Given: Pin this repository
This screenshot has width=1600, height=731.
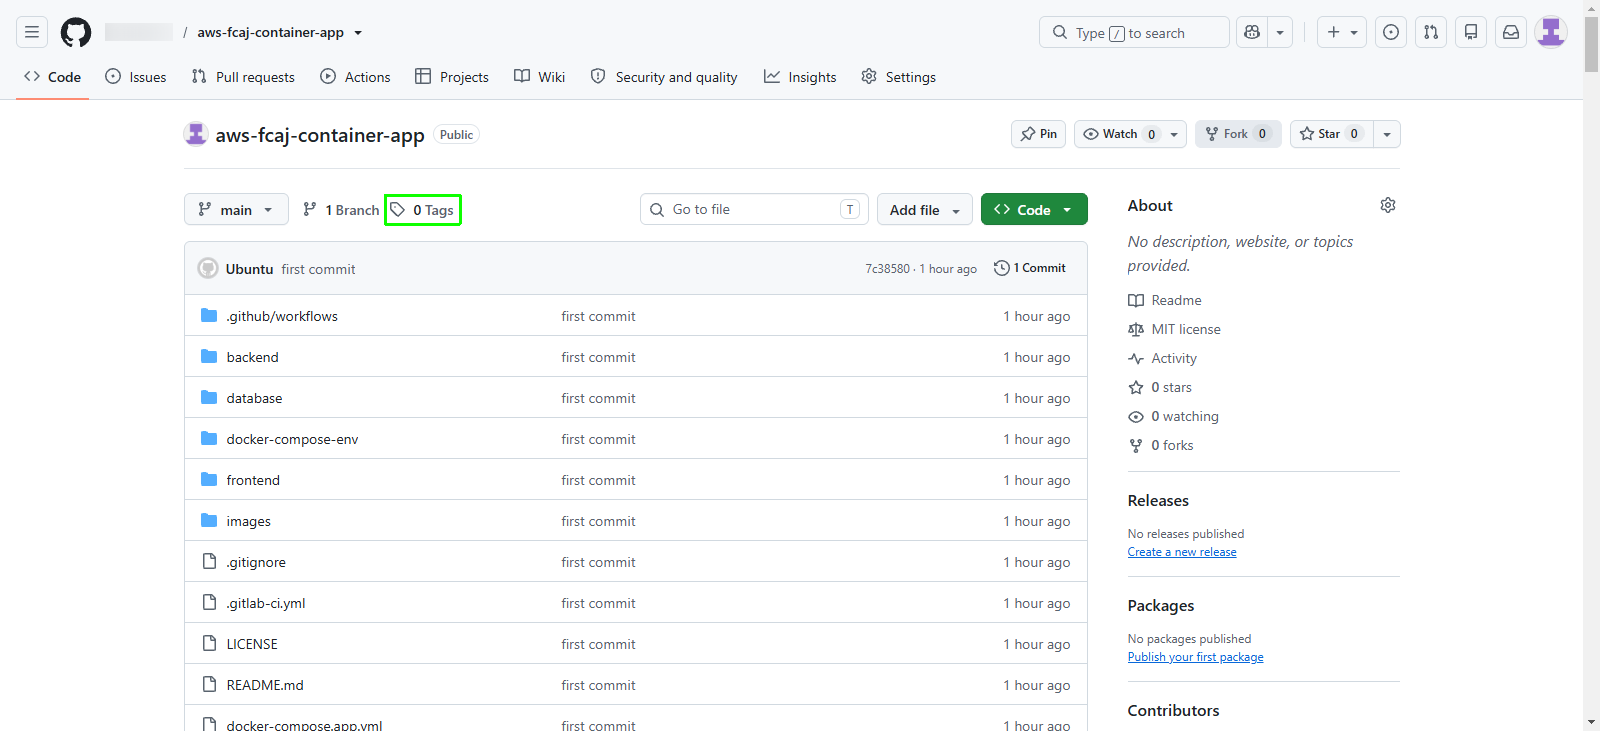Looking at the screenshot, I should coord(1039,134).
